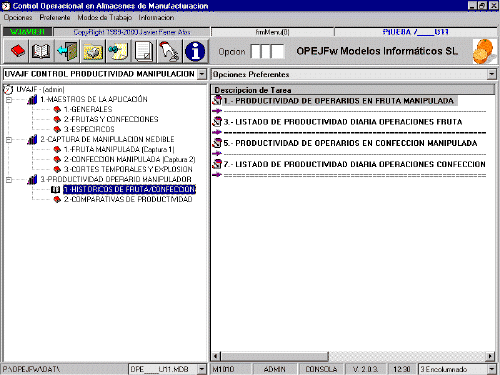Click the chart icon of 2-CAPTURA DE MANIPULACION
The height and width of the screenshot is (375, 500).
pyautogui.click(x=32, y=139)
